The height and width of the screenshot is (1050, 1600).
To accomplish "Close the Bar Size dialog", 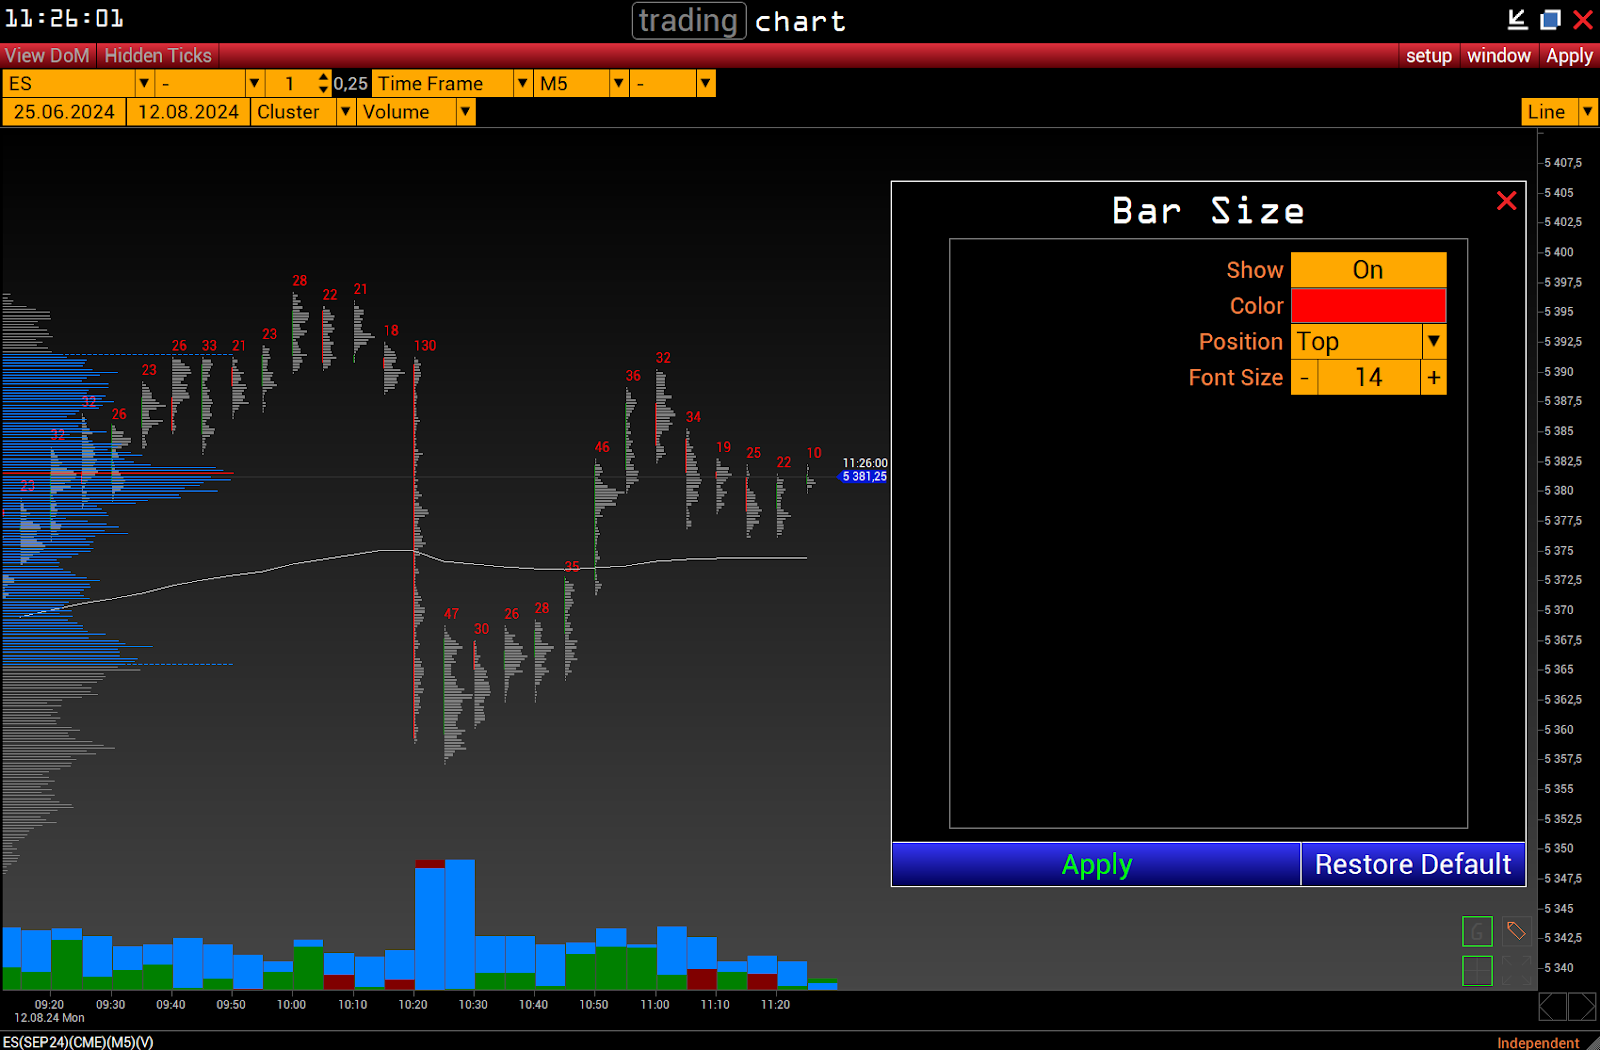I will pos(1506,201).
